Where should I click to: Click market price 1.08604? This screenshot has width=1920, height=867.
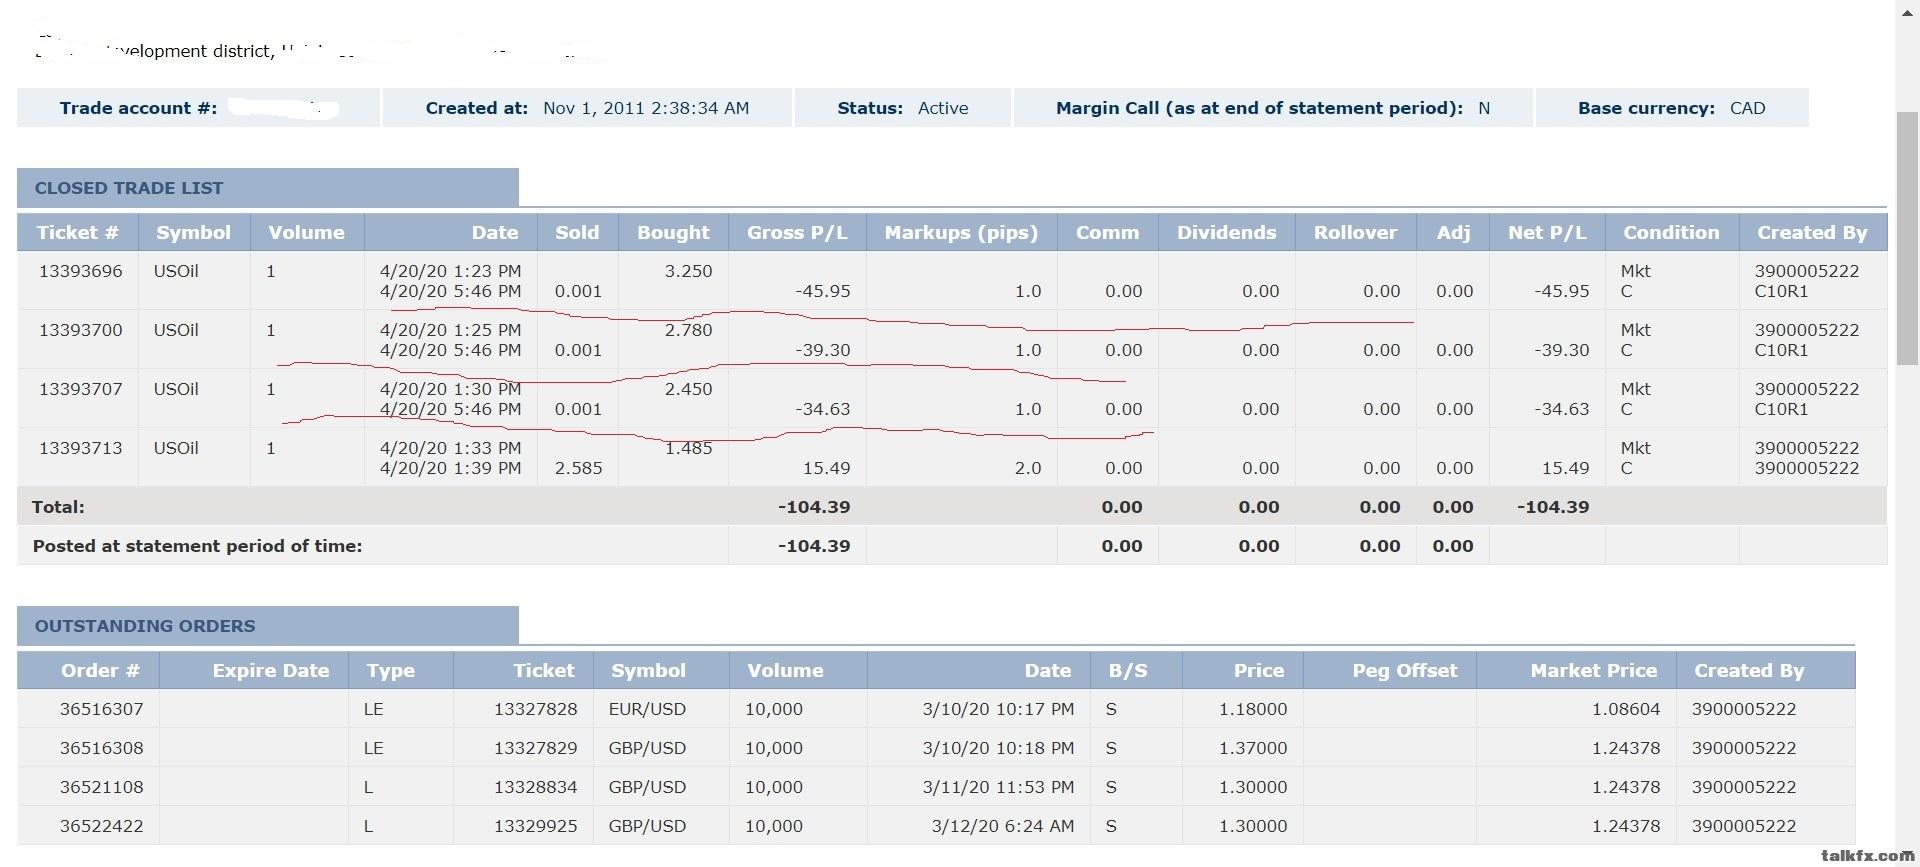point(1626,709)
